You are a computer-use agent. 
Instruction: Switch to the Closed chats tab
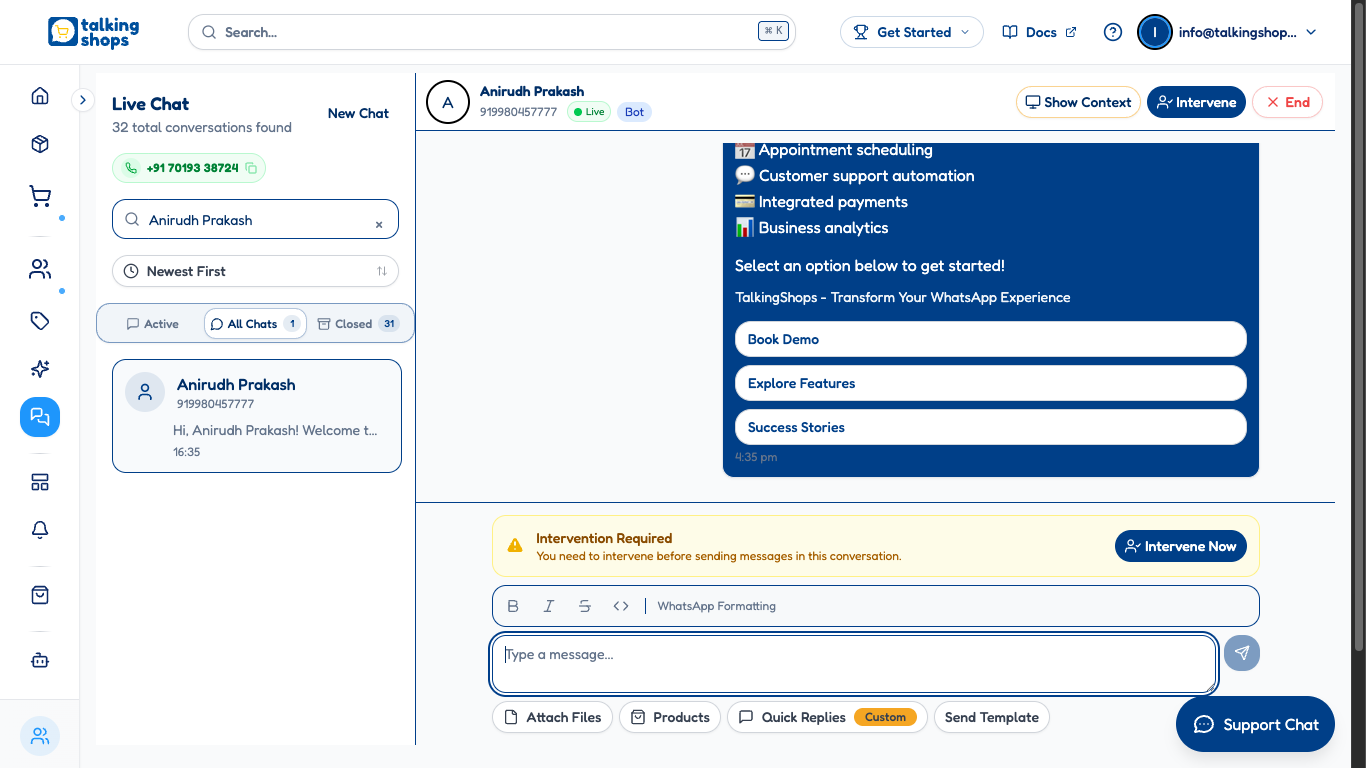click(x=357, y=324)
